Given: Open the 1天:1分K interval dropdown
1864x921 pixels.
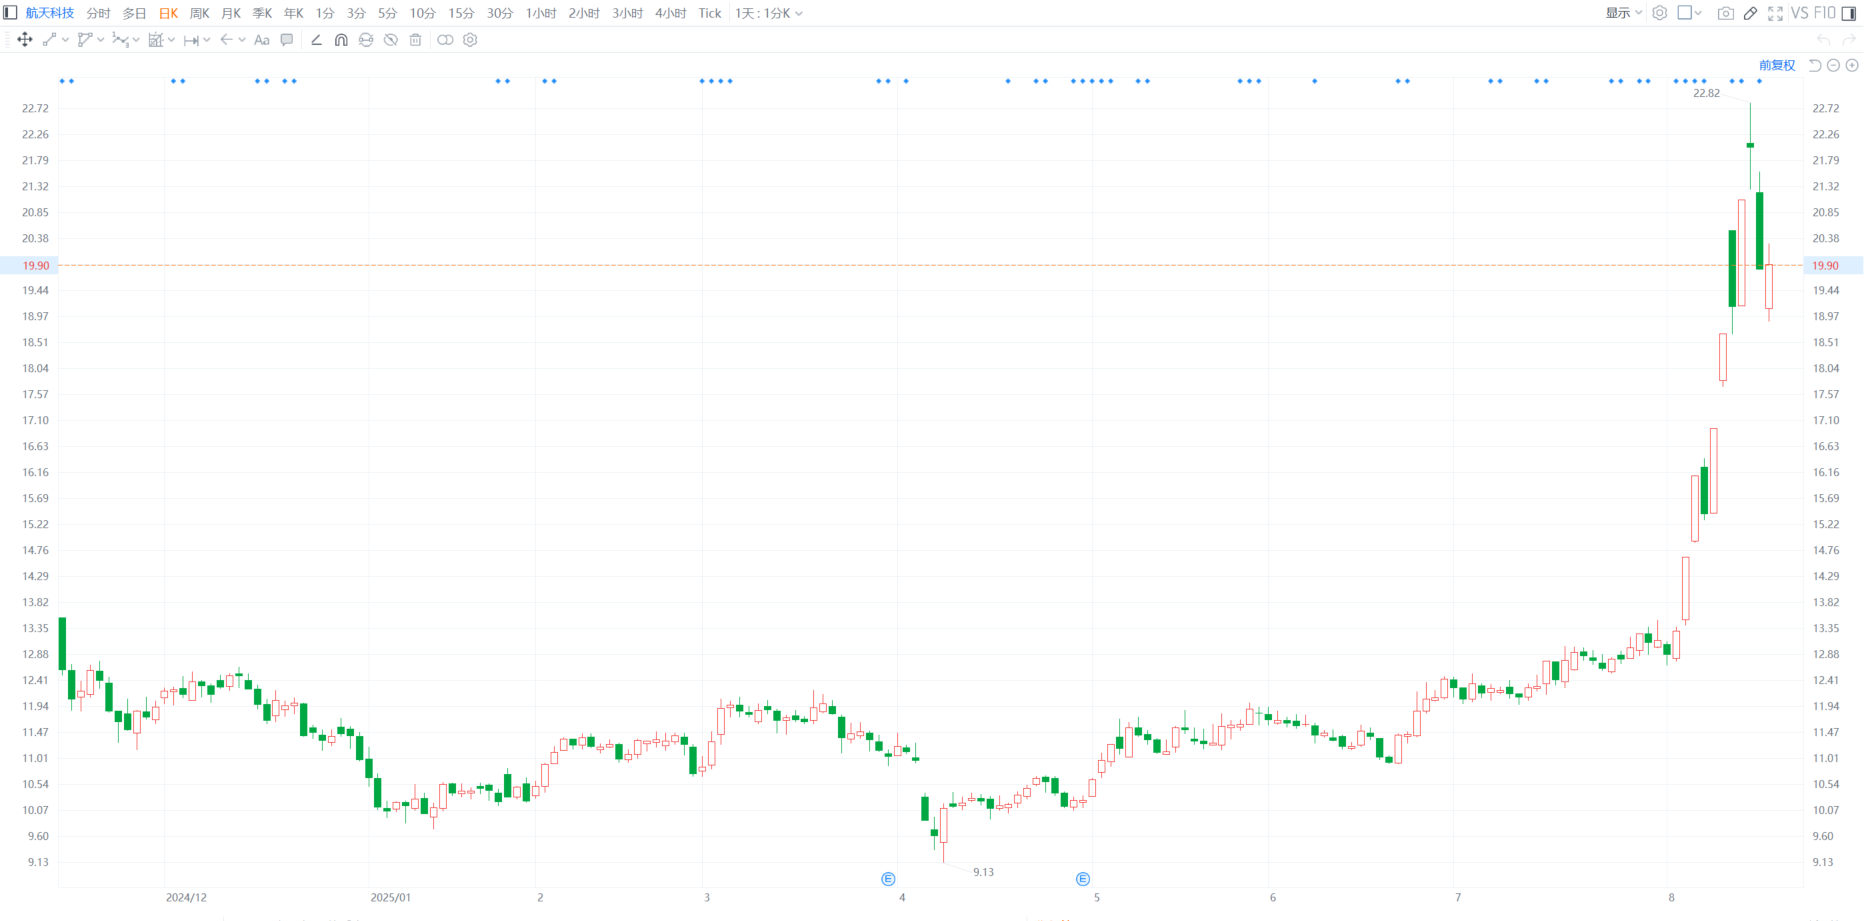Looking at the screenshot, I should tap(768, 13).
